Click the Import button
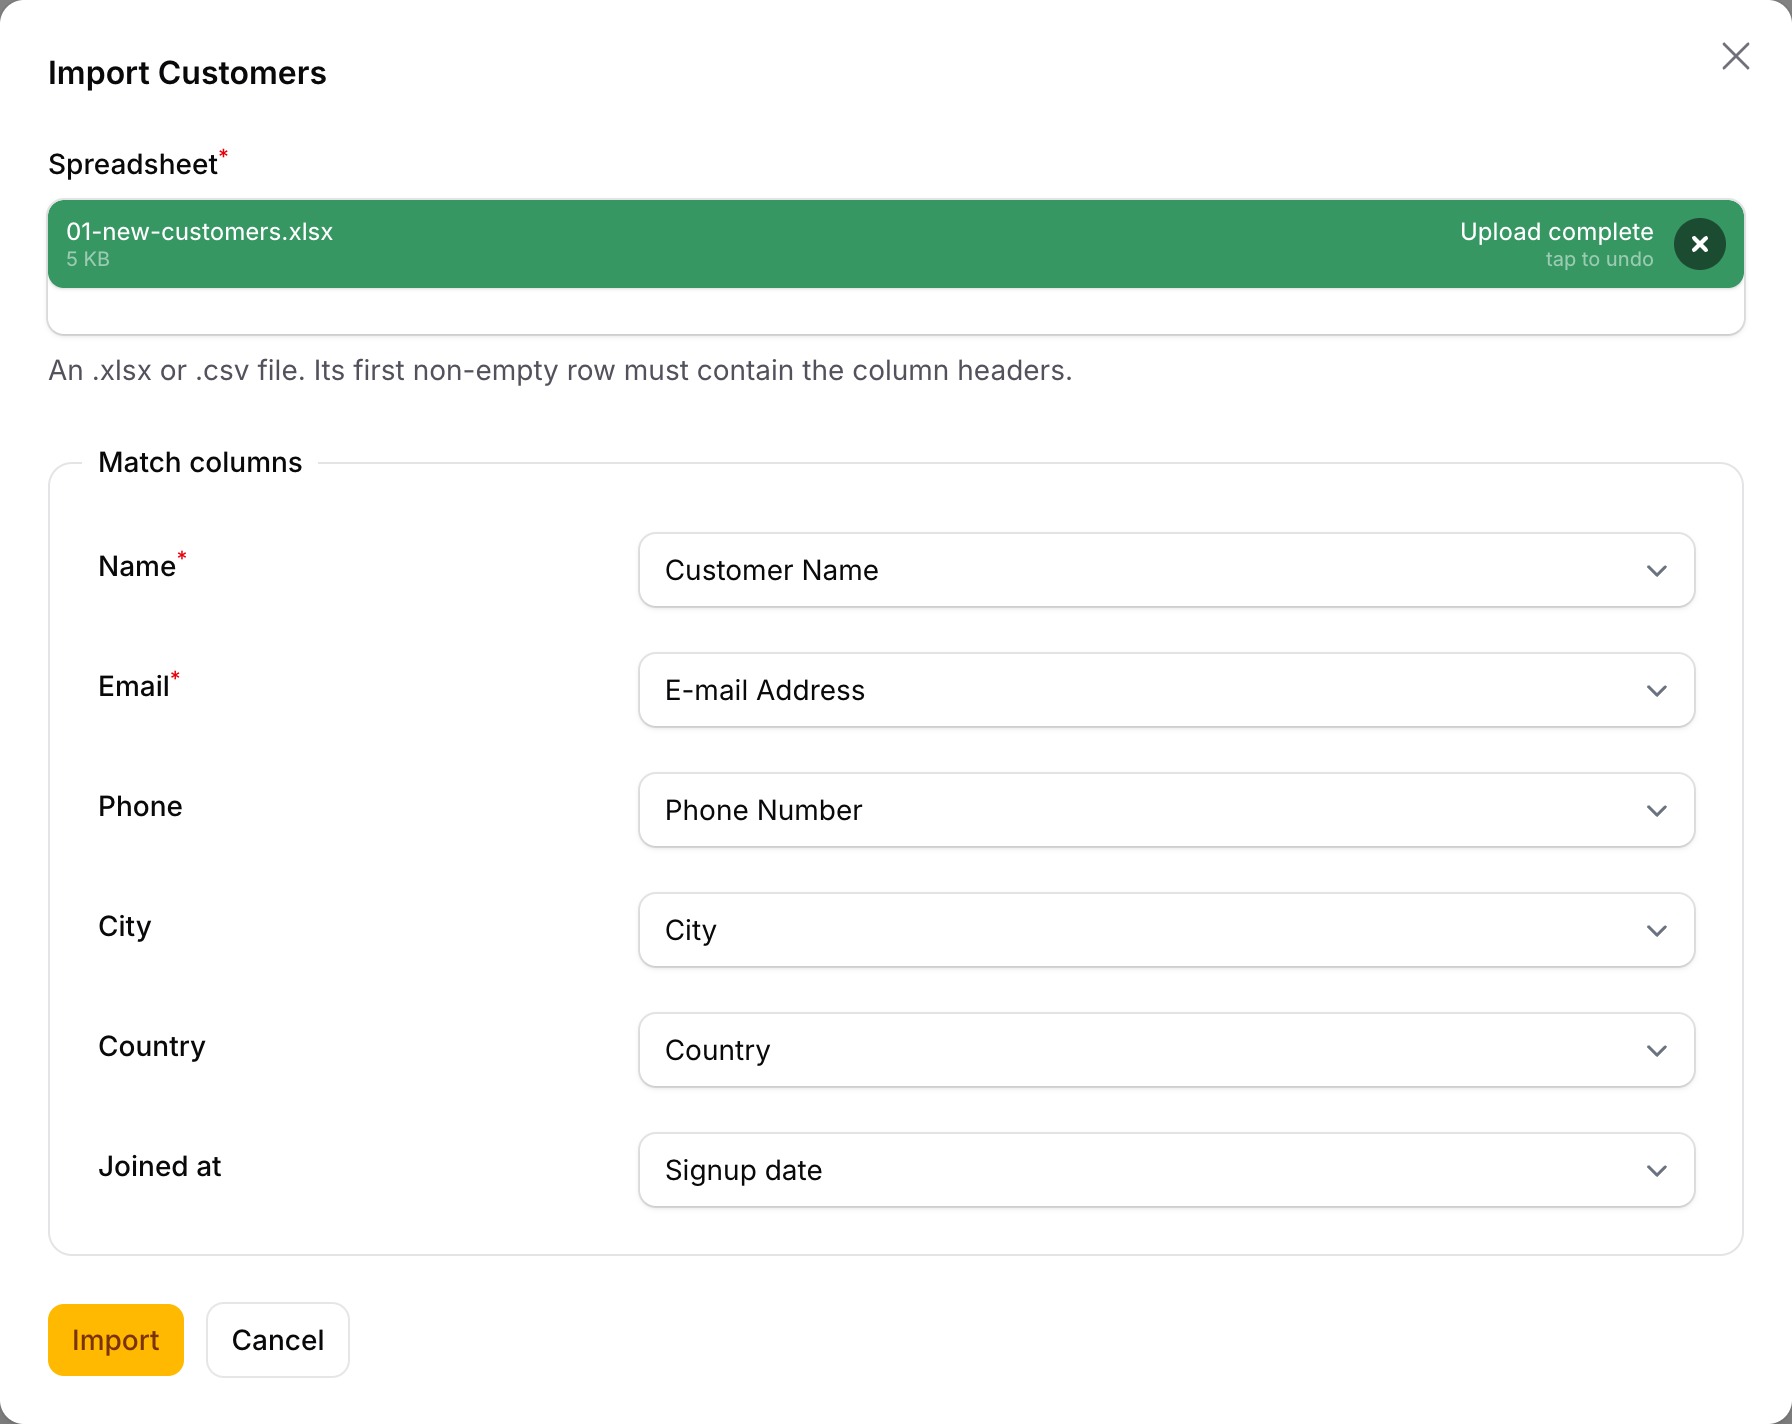 [116, 1340]
